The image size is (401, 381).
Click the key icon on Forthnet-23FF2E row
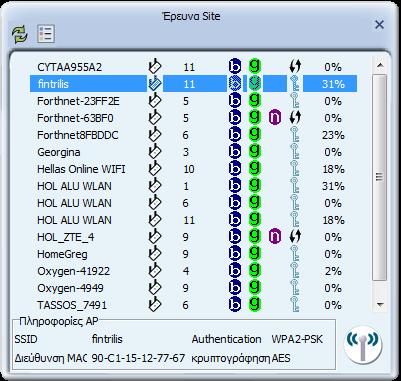click(x=295, y=101)
